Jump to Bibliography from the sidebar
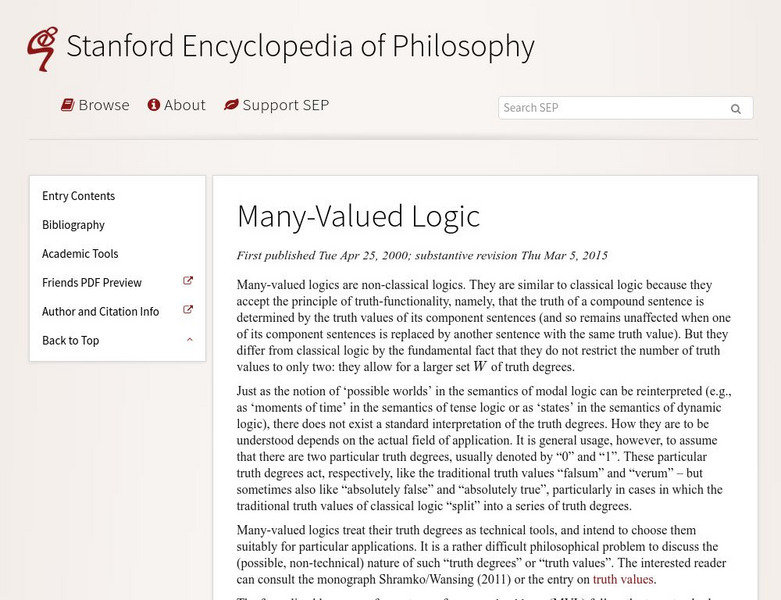 coord(73,225)
